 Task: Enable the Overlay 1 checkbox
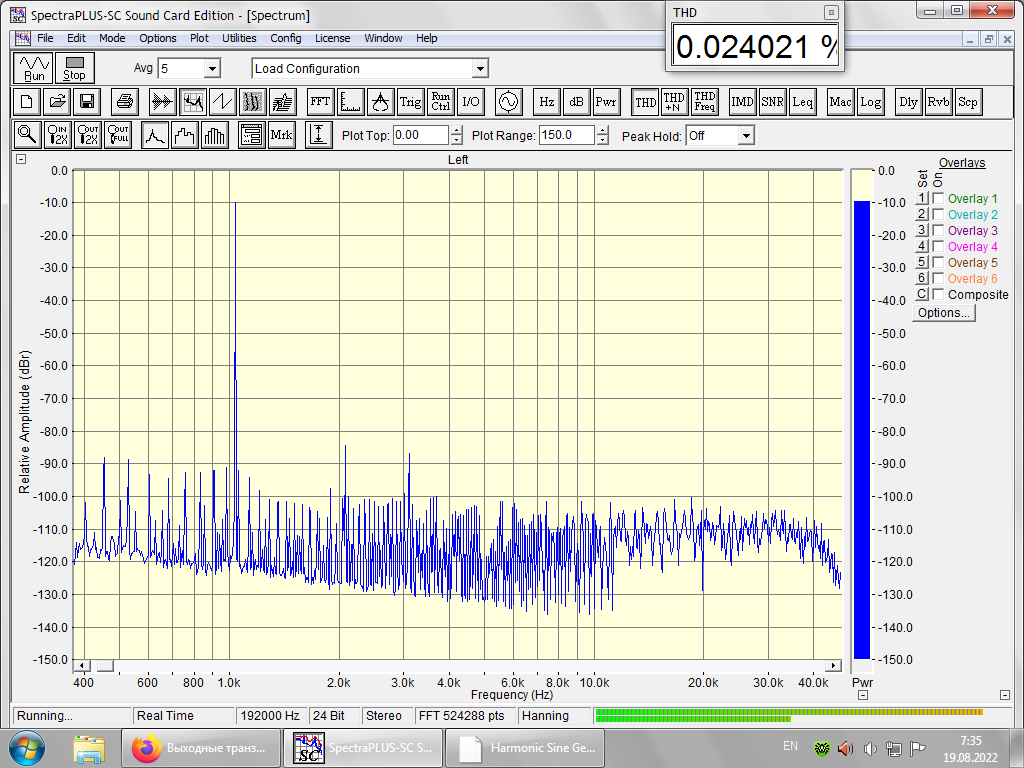[938, 199]
